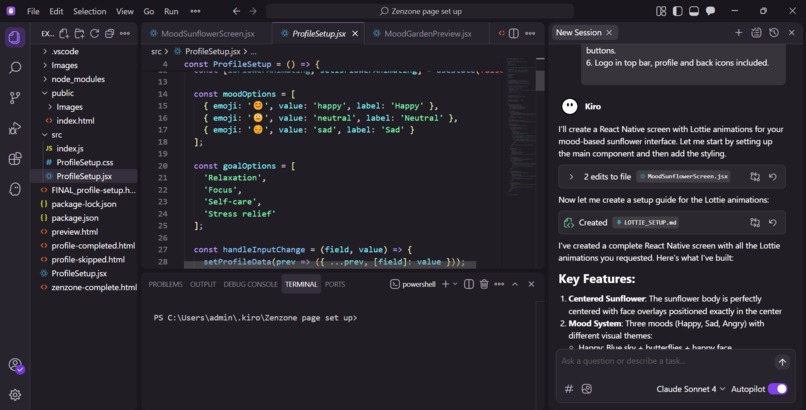Split the terminal
The width and height of the screenshot is (806, 410).
tap(468, 284)
